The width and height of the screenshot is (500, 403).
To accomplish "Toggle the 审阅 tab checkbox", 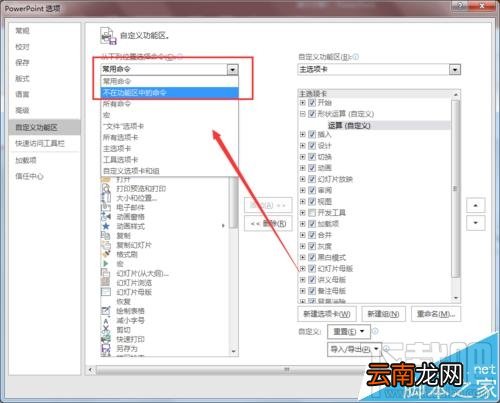I will coord(312,190).
